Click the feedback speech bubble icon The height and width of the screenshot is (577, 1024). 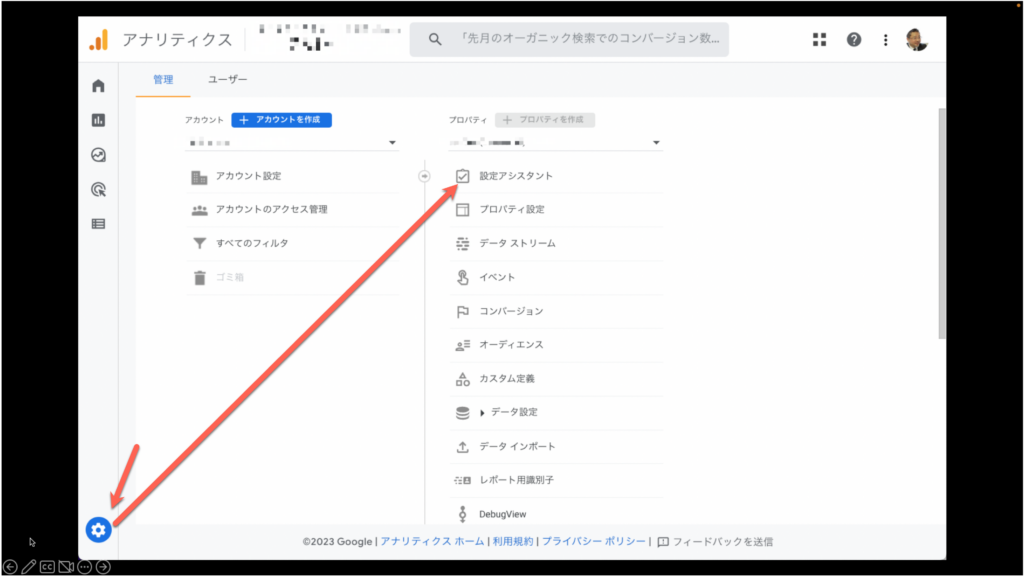click(663, 542)
